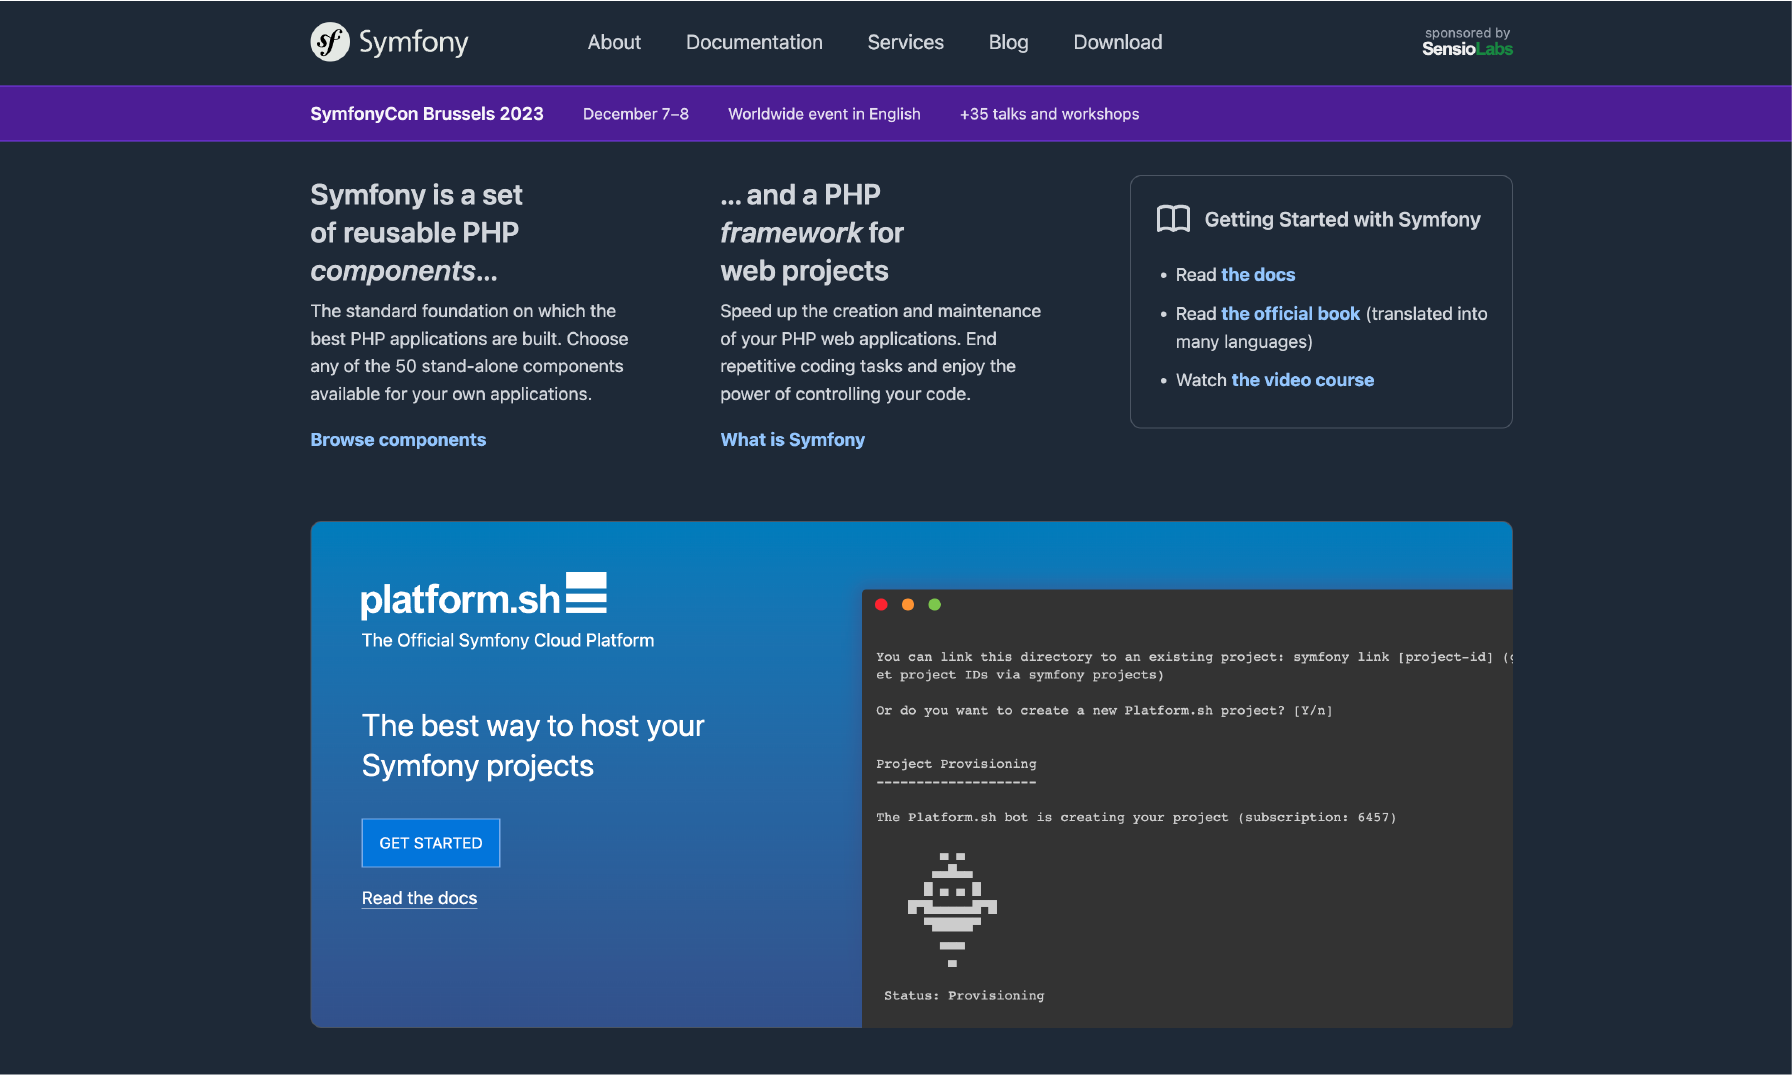The width and height of the screenshot is (1792, 1075).
Task: Open the About menu
Action: (x=614, y=42)
